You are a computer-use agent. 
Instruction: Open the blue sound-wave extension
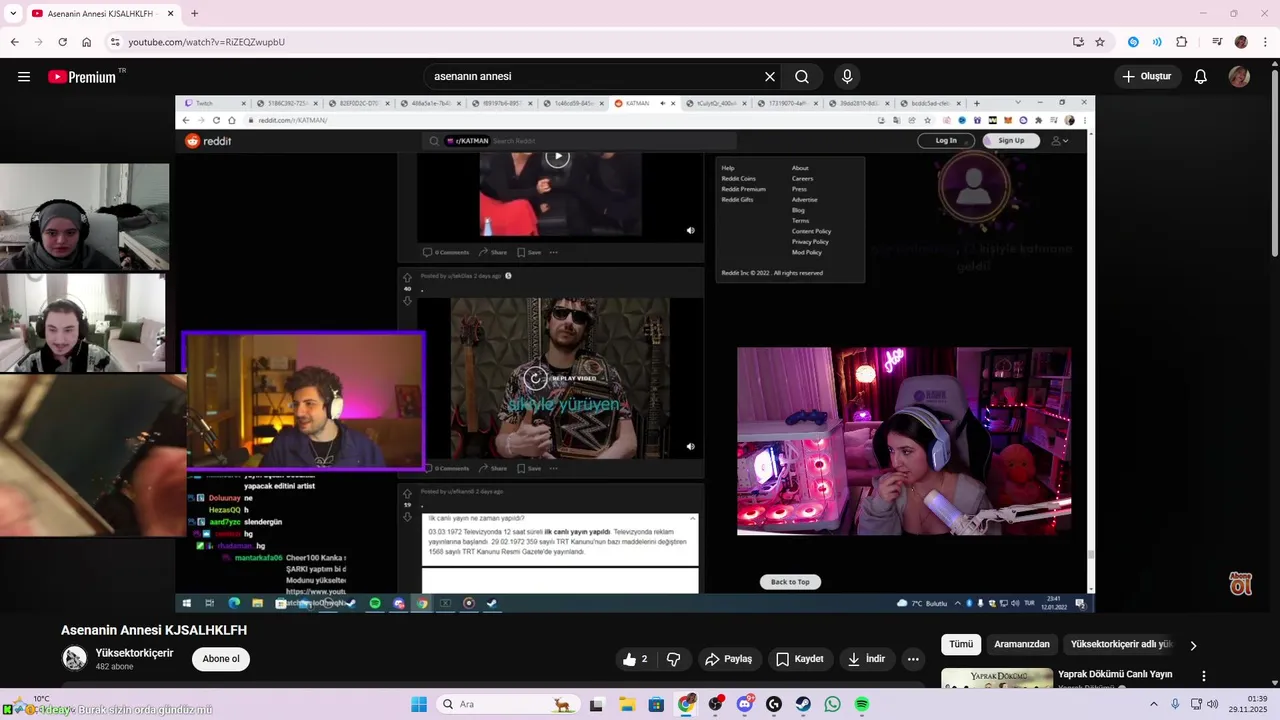tap(1157, 42)
